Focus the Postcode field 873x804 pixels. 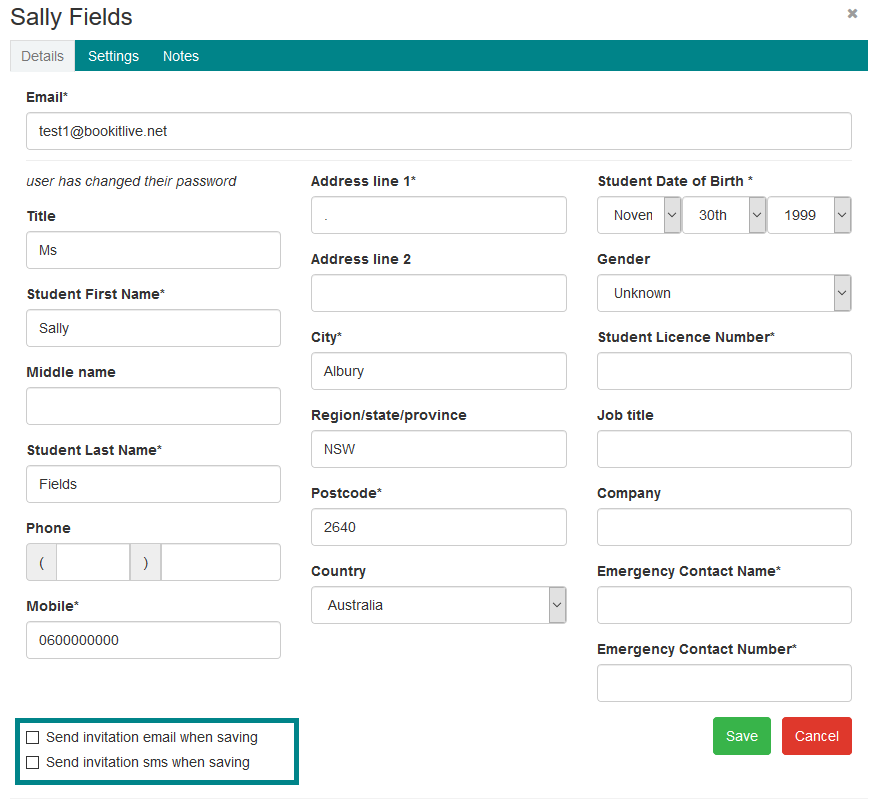click(439, 527)
